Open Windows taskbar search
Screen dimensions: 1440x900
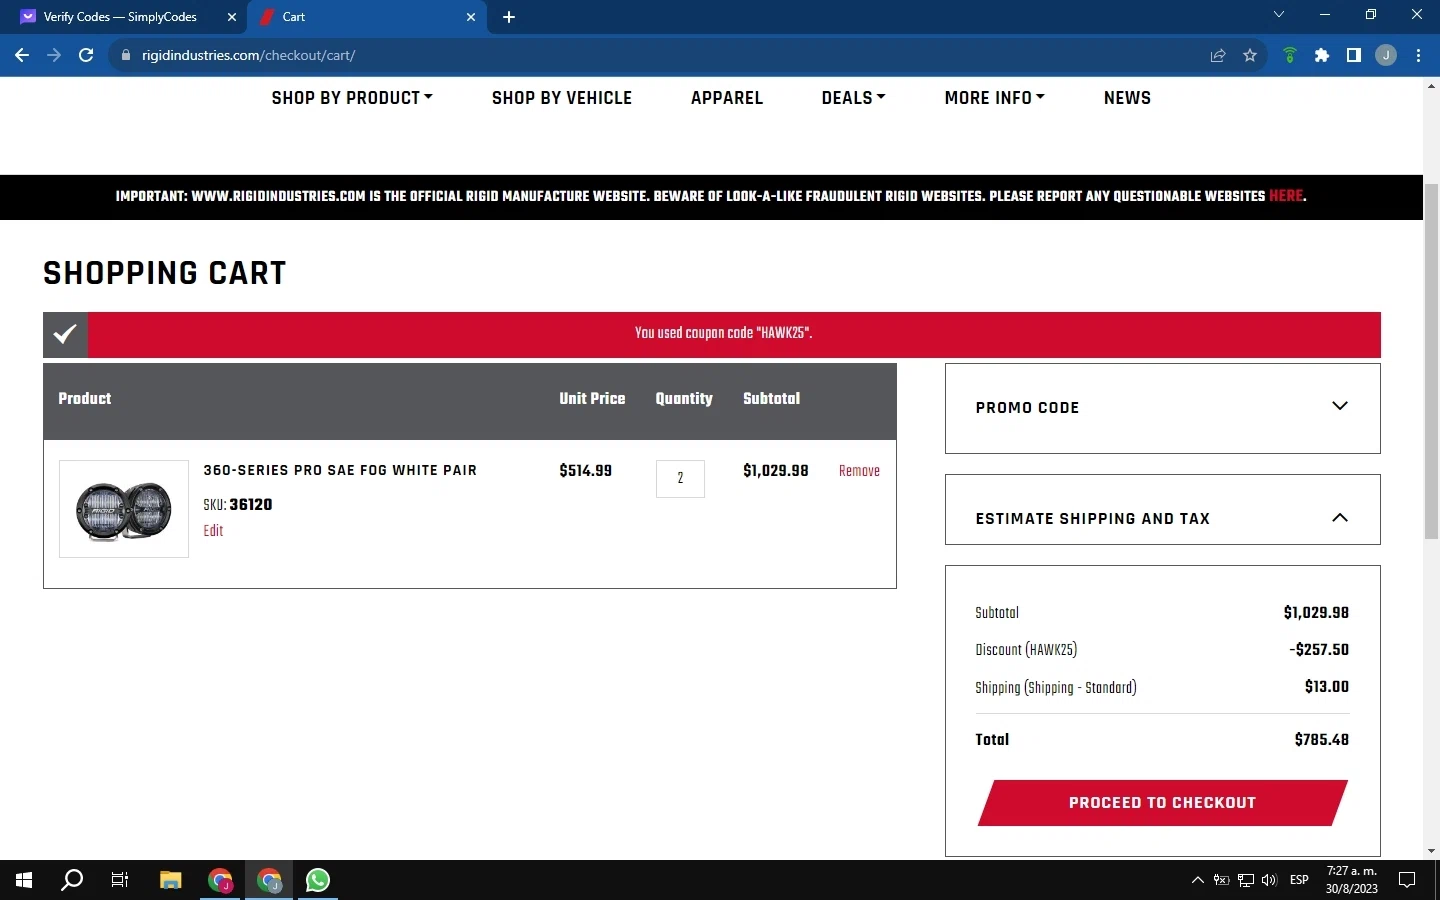coord(72,880)
